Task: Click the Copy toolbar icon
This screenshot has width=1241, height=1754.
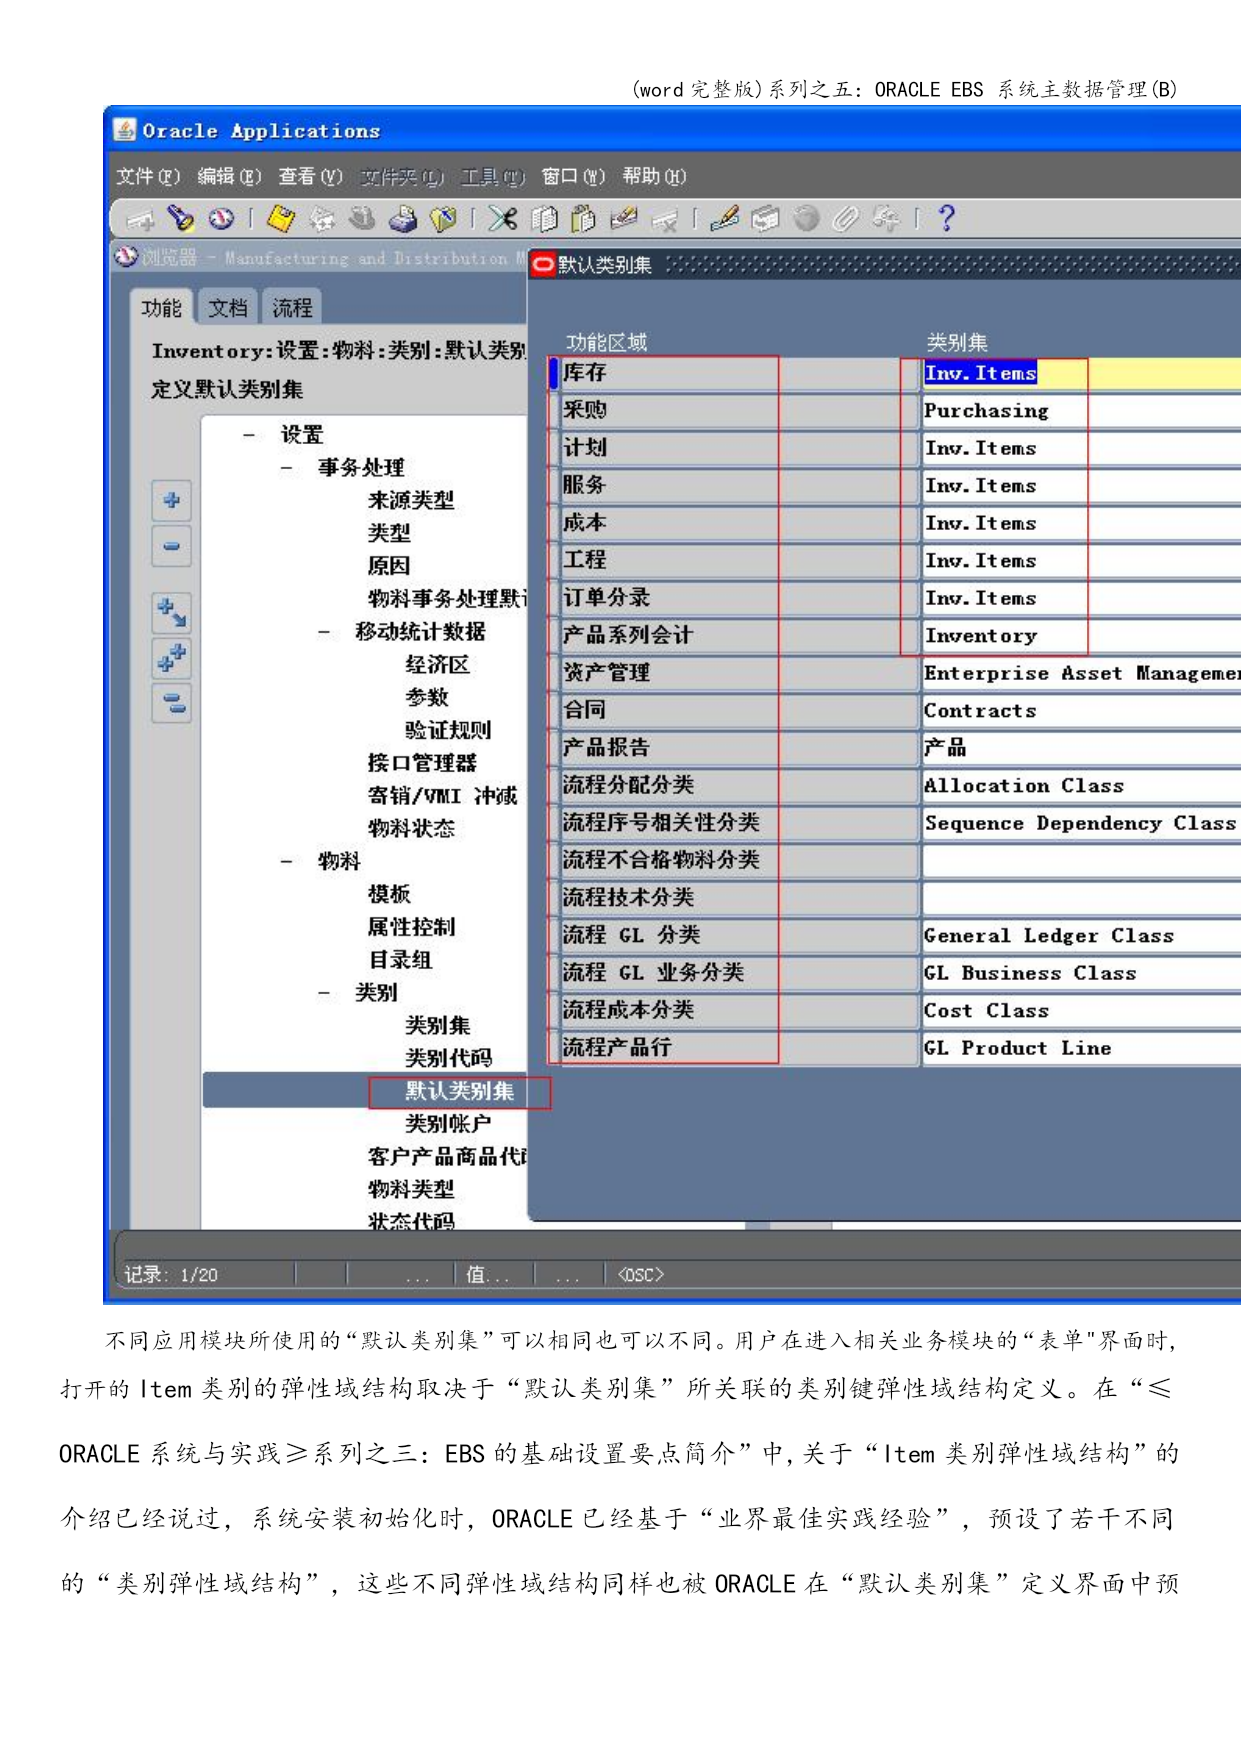Action: click(x=544, y=218)
